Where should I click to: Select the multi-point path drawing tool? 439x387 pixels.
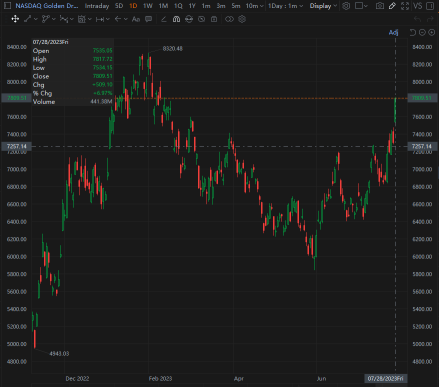coord(46,19)
